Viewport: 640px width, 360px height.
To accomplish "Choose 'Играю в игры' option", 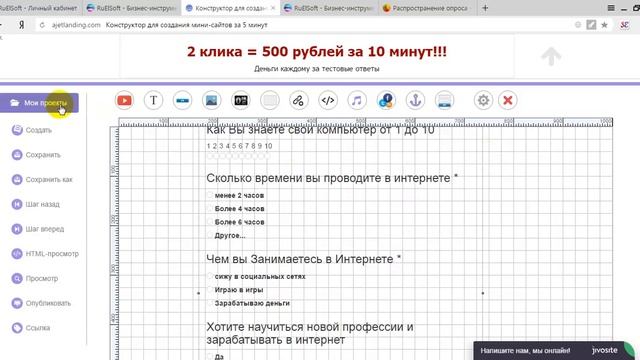I will pos(210,290).
